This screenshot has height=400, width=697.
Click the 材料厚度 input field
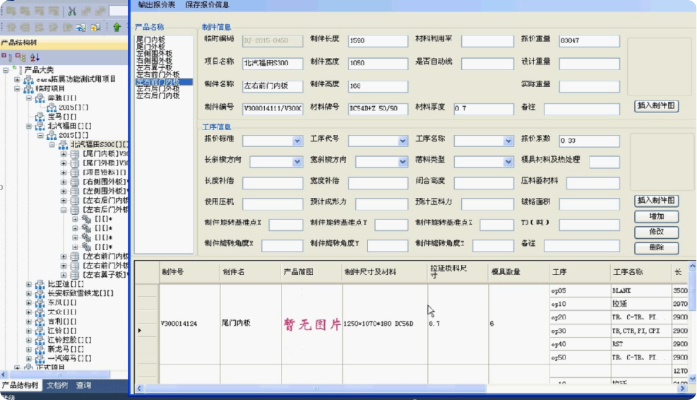click(481, 108)
